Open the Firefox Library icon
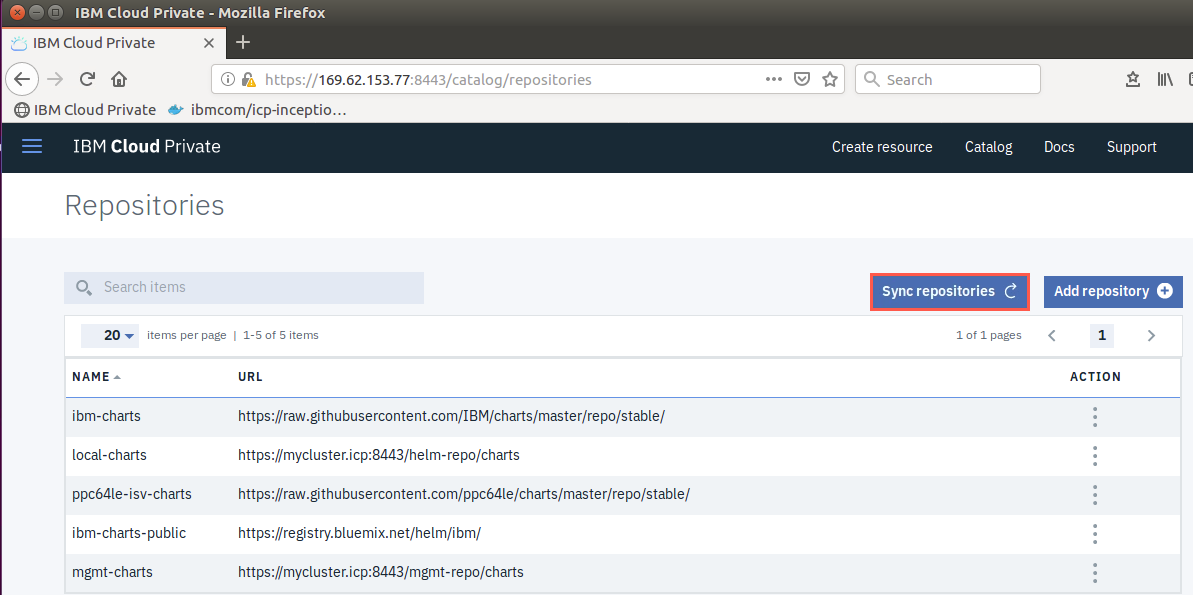This screenshot has height=595, width=1193. point(1166,79)
